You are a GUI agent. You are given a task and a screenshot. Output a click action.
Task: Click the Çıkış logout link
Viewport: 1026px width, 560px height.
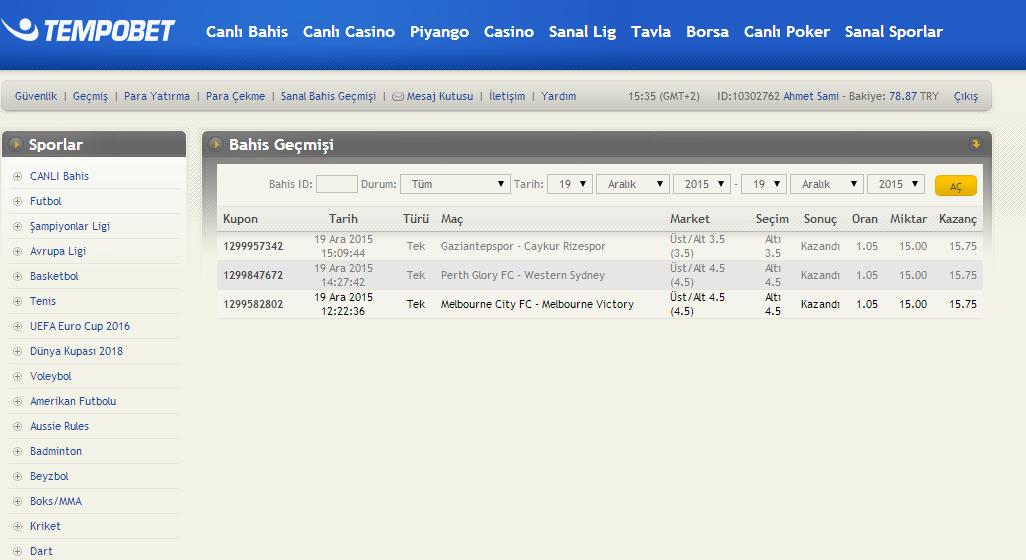(x=965, y=97)
